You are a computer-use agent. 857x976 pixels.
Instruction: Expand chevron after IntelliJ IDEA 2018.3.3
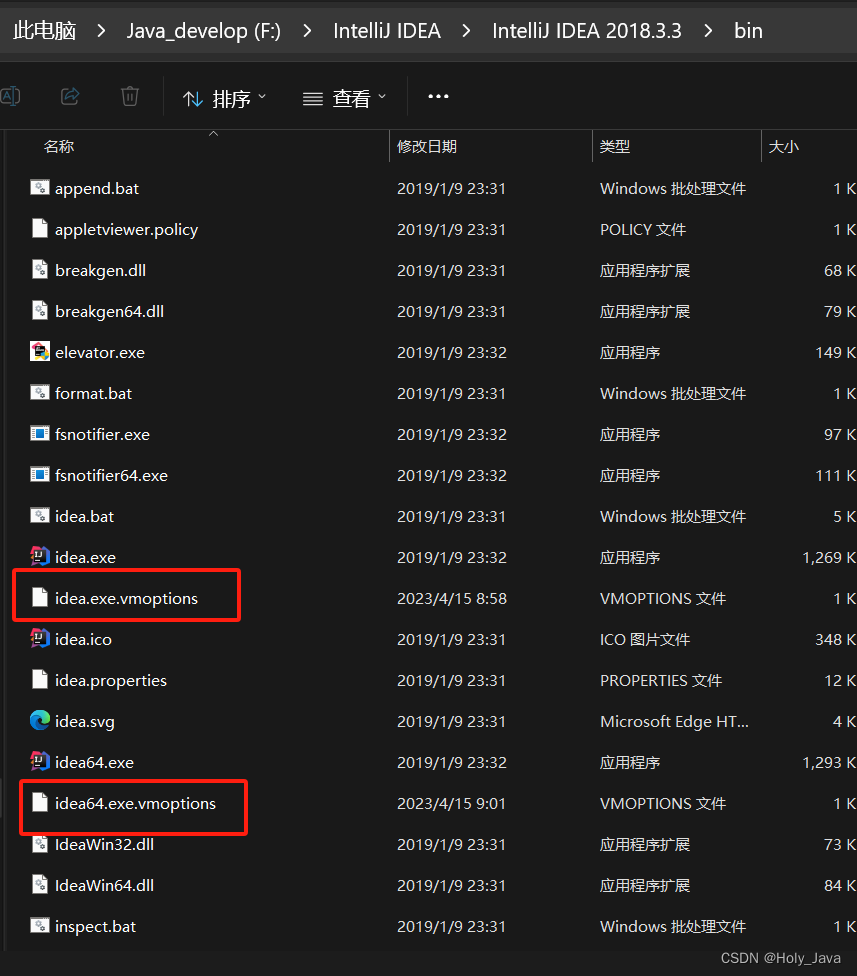708,30
